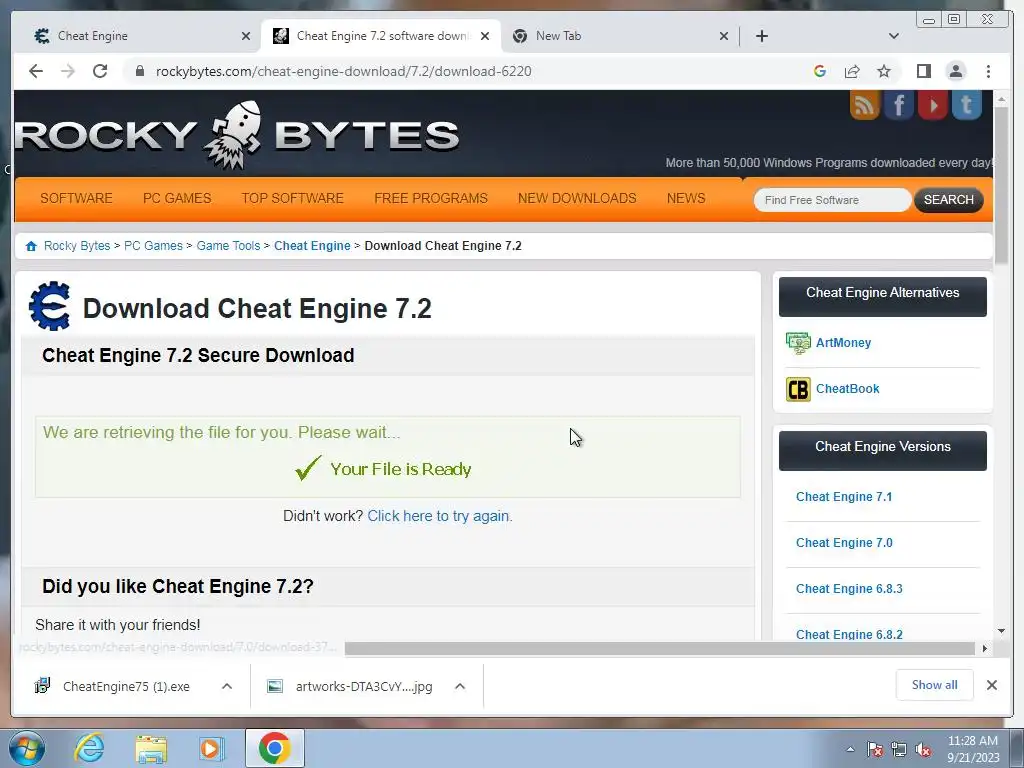Expand options for CheatEngine75 (1).exe download
The image size is (1024, 768).
coord(227,686)
